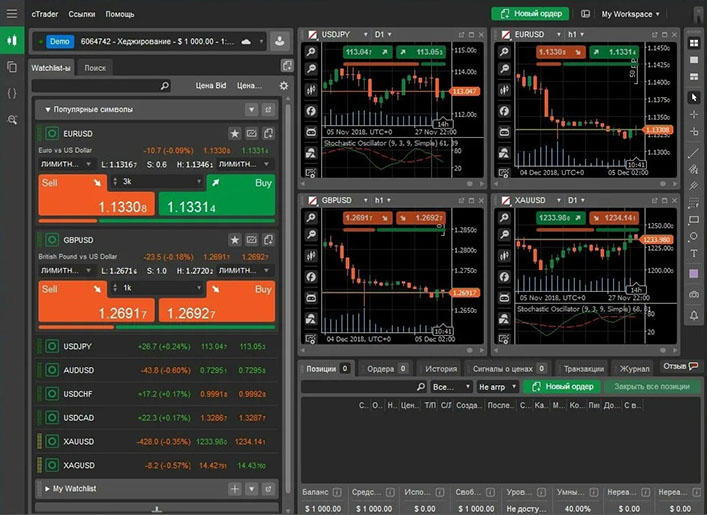Viewport: 707px width, 515px height.
Task: Click the positions search input field
Action: [364, 387]
